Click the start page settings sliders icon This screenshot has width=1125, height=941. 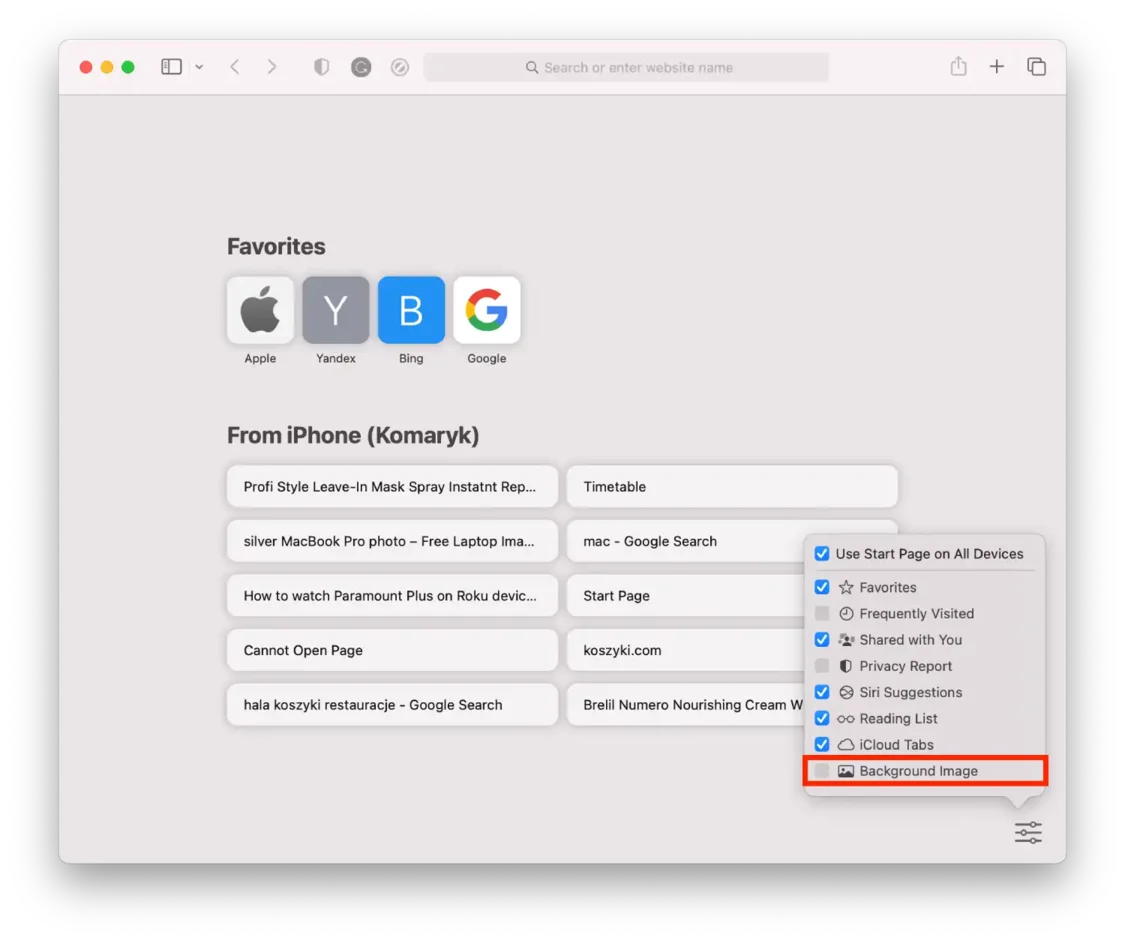tap(1028, 832)
